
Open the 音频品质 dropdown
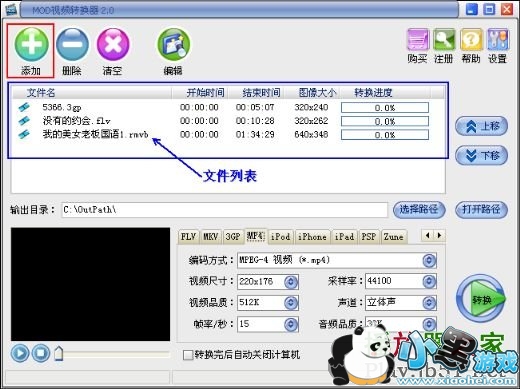pos(429,324)
